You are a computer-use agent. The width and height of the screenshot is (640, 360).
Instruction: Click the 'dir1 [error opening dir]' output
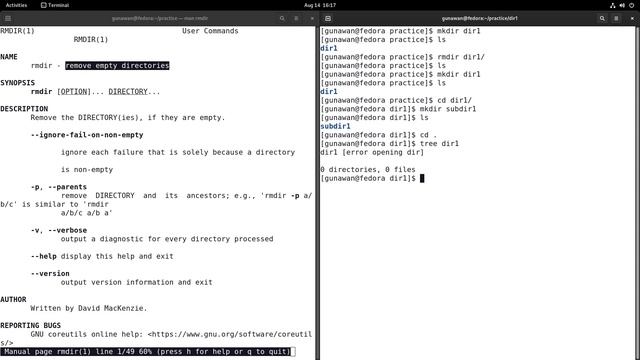[x=372, y=152]
